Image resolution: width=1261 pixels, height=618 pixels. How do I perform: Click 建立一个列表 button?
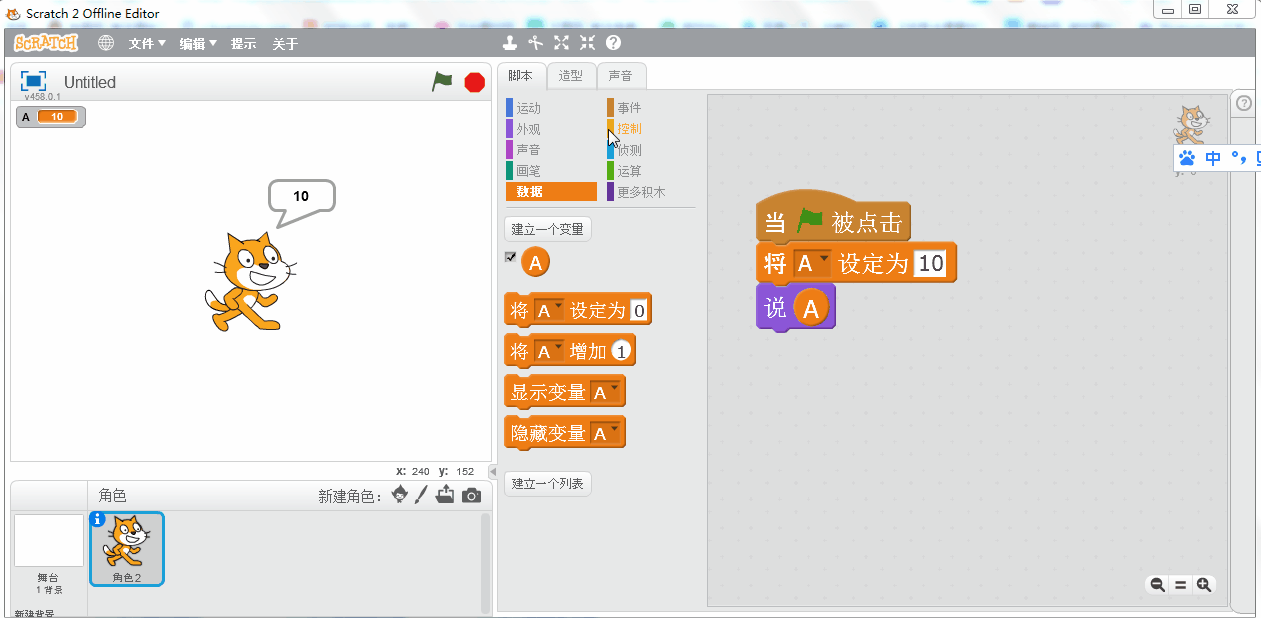tap(548, 484)
